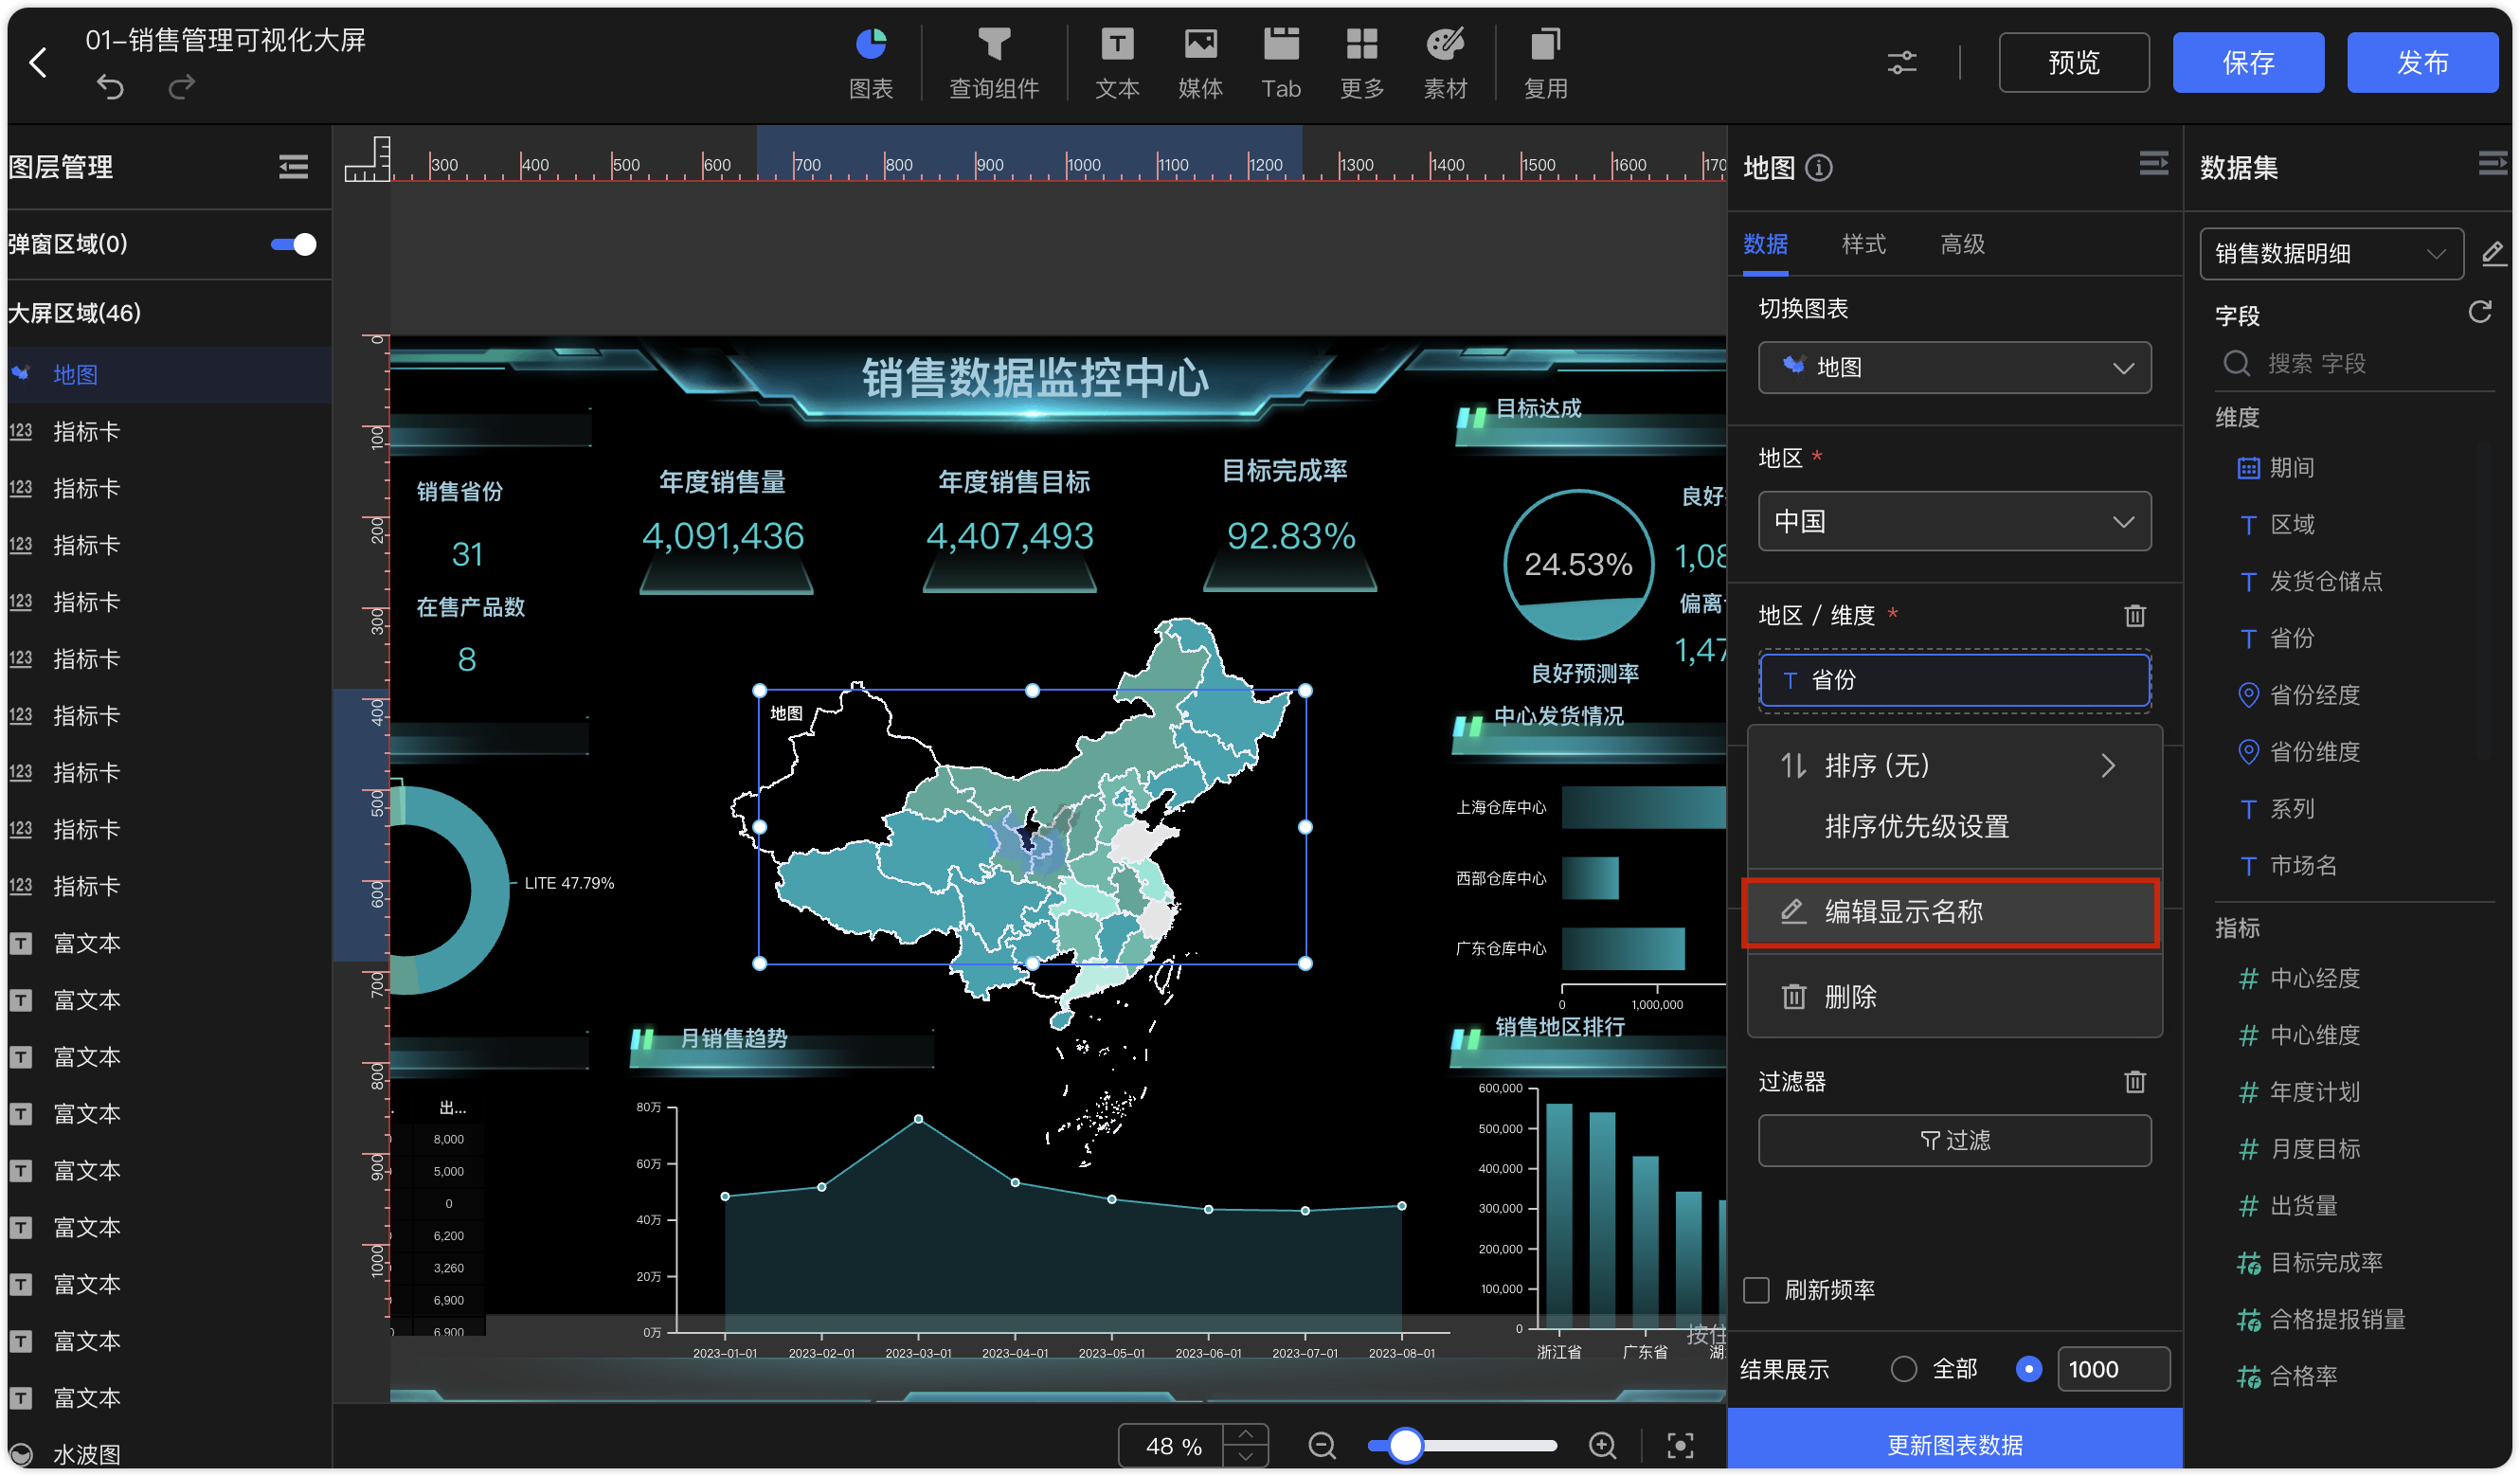Select the 省份经度 dimension field
This screenshot has width=2520, height=1476.
tap(2313, 695)
